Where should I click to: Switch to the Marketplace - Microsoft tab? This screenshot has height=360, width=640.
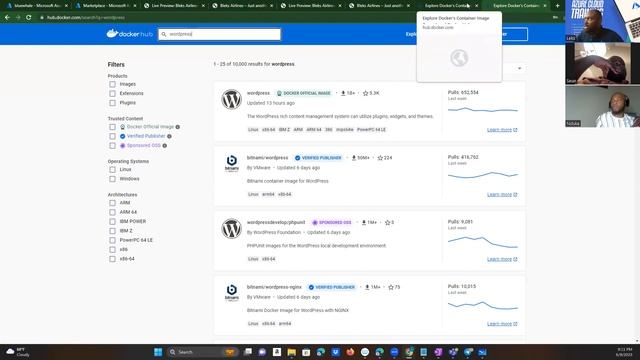[x=105, y=6]
